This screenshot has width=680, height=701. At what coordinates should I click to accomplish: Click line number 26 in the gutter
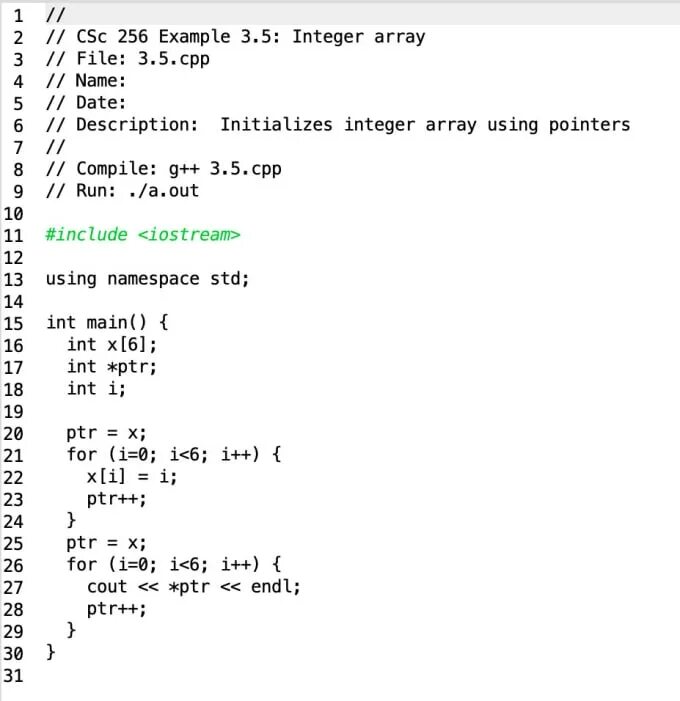pyautogui.click(x=13, y=566)
